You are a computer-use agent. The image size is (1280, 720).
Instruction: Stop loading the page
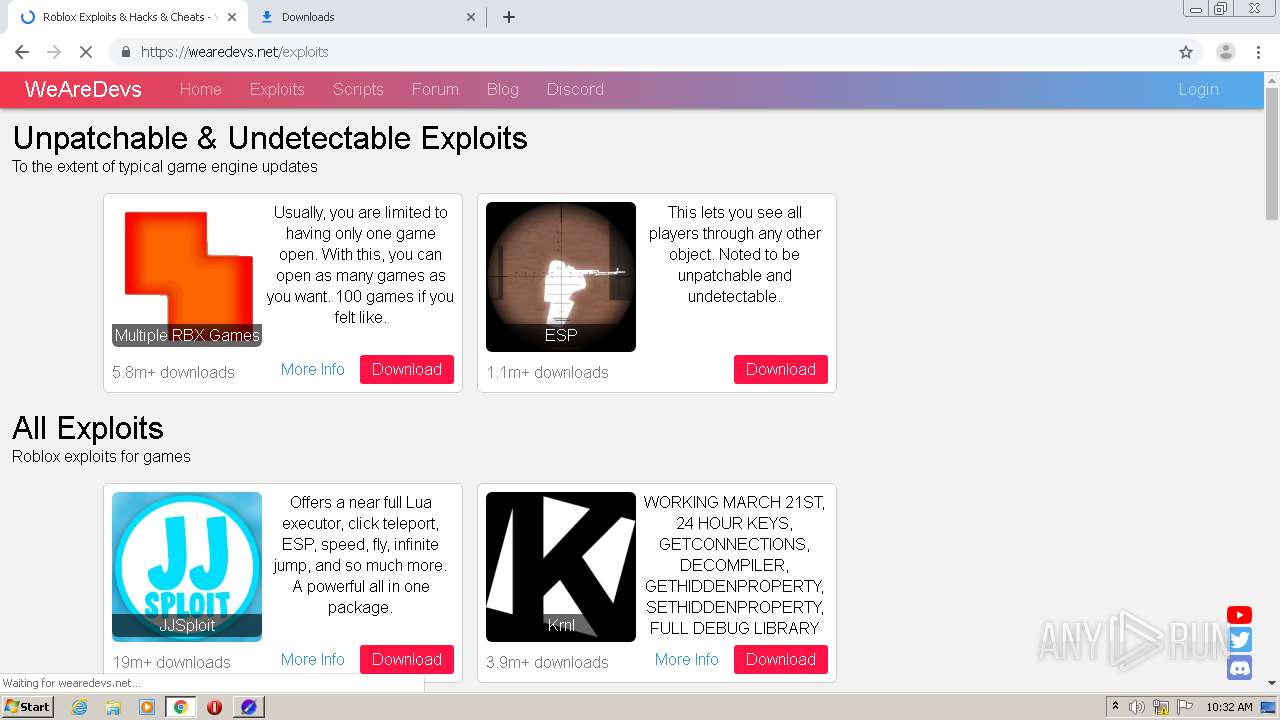[86, 52]
